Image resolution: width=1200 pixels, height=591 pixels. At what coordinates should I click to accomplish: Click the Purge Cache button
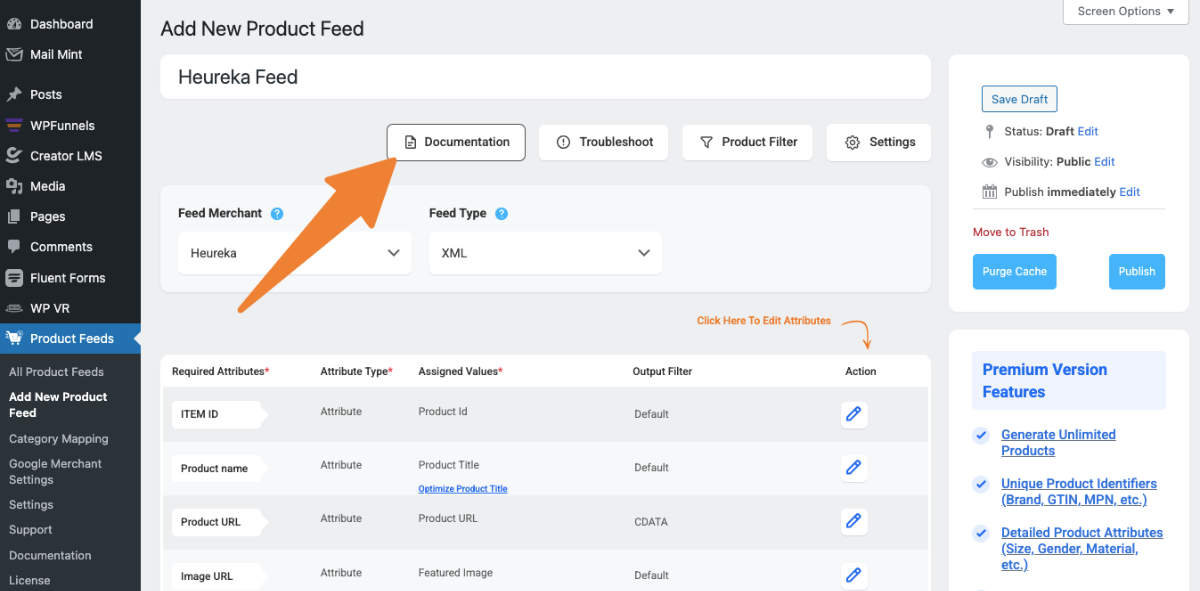pyautogui.click(x=1014, y=271)
